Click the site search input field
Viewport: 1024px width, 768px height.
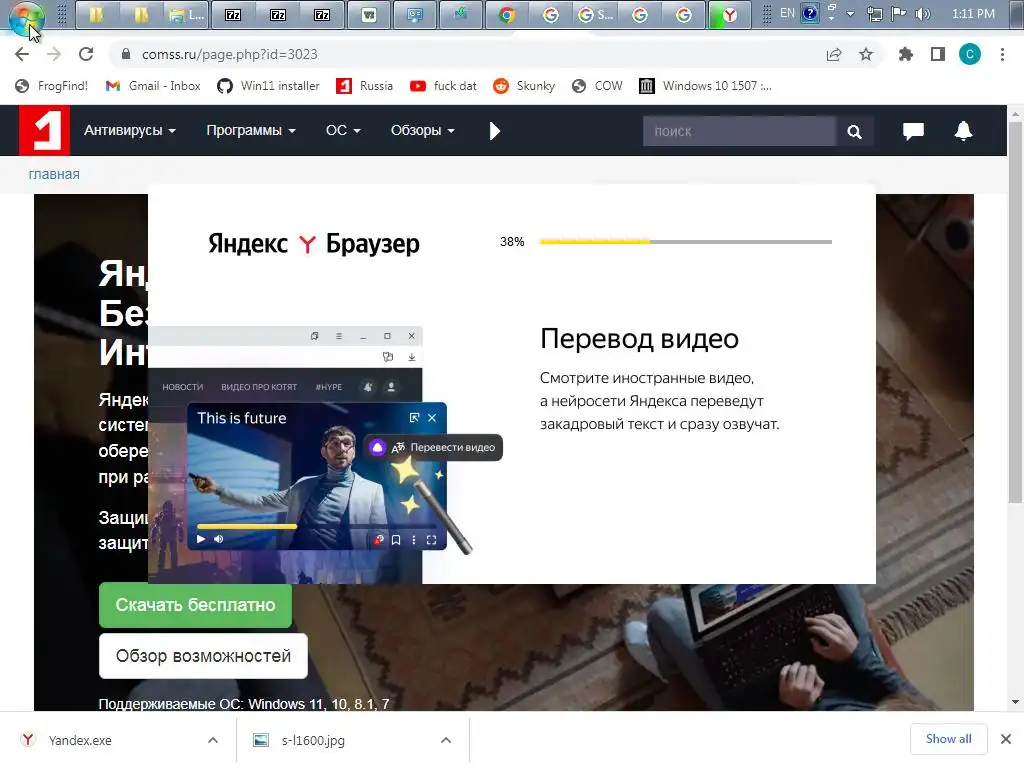coord(739,131)
